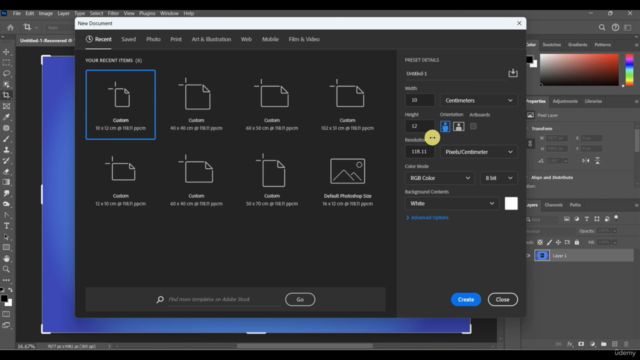Open the Filter menu
The height and width of the screenshot is (360, 640).
pyautogui.click(x=113, y=13)
